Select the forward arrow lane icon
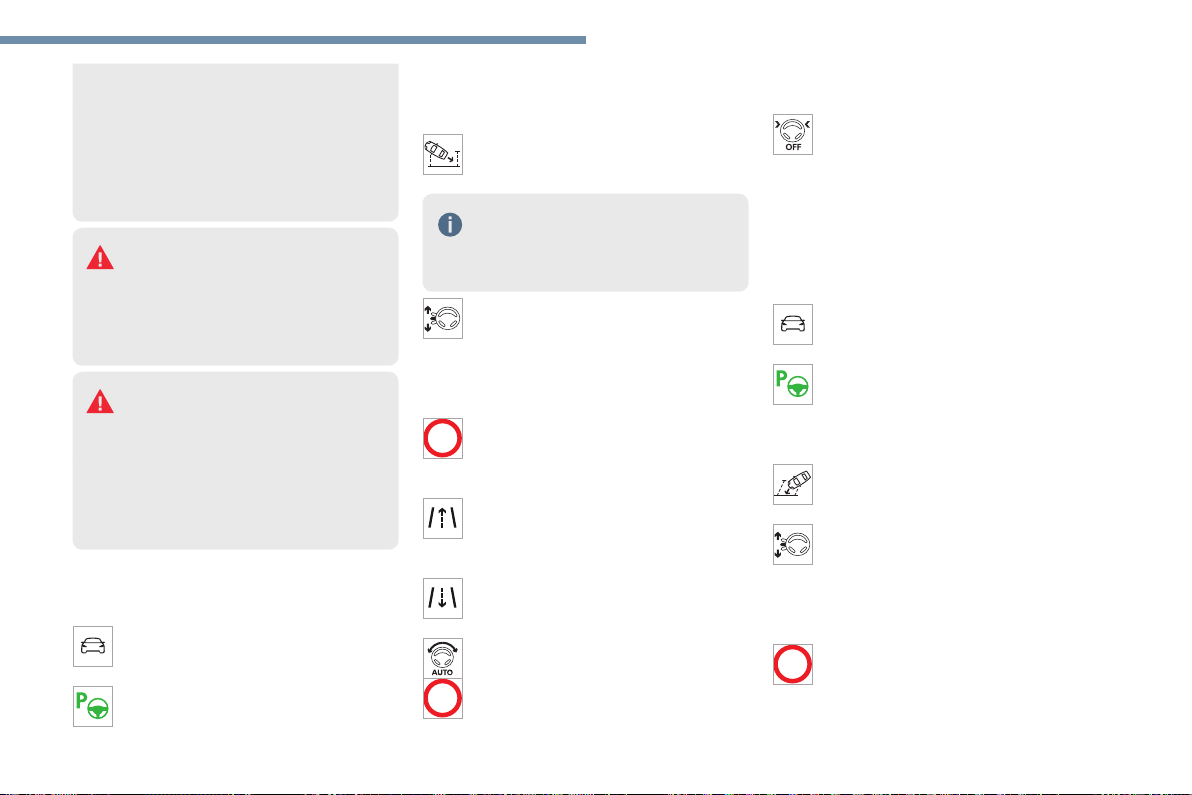Screen dimensions: 1192x795 point(443,519)
